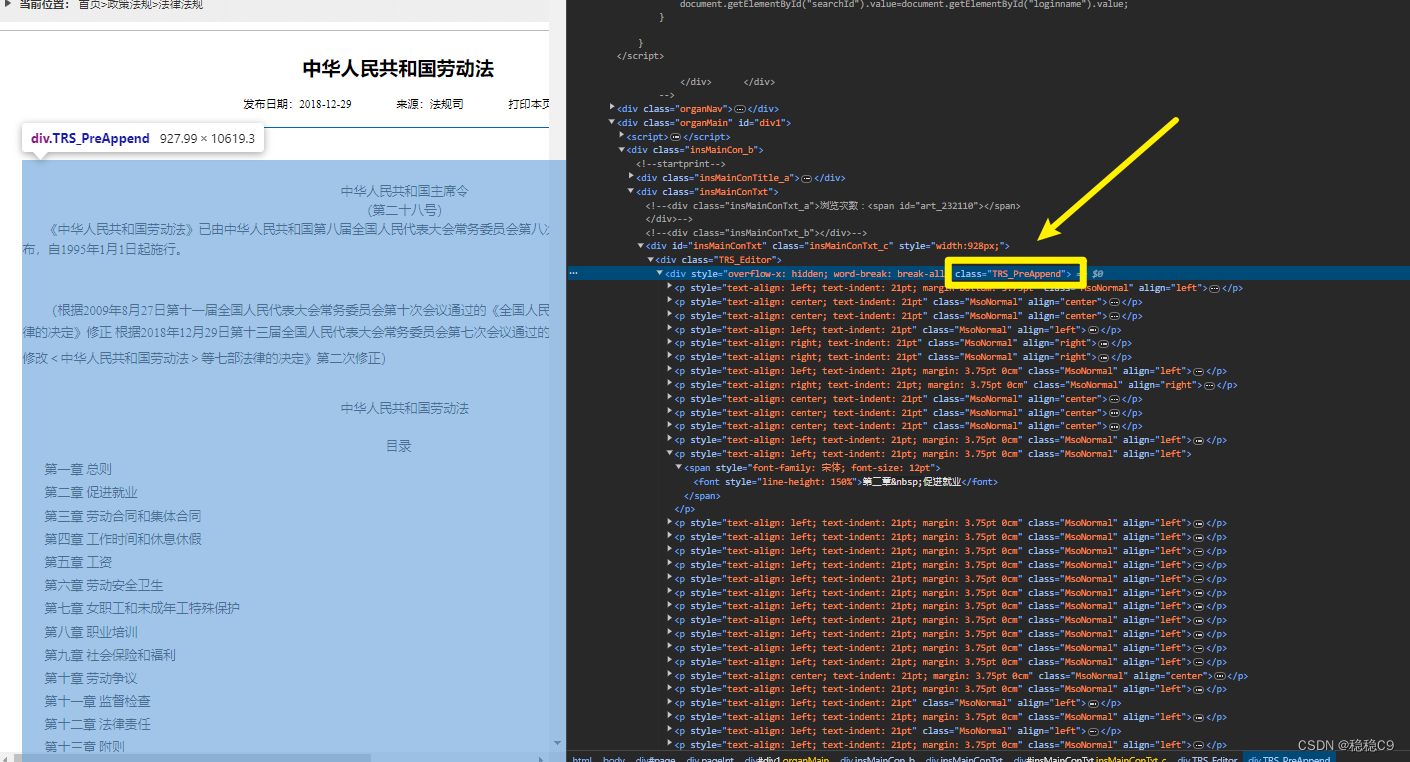This screenshot has width=1410, height=762.
Task: Open the 首页 breadcrumb link on webpage
Action: click(91, 5)
